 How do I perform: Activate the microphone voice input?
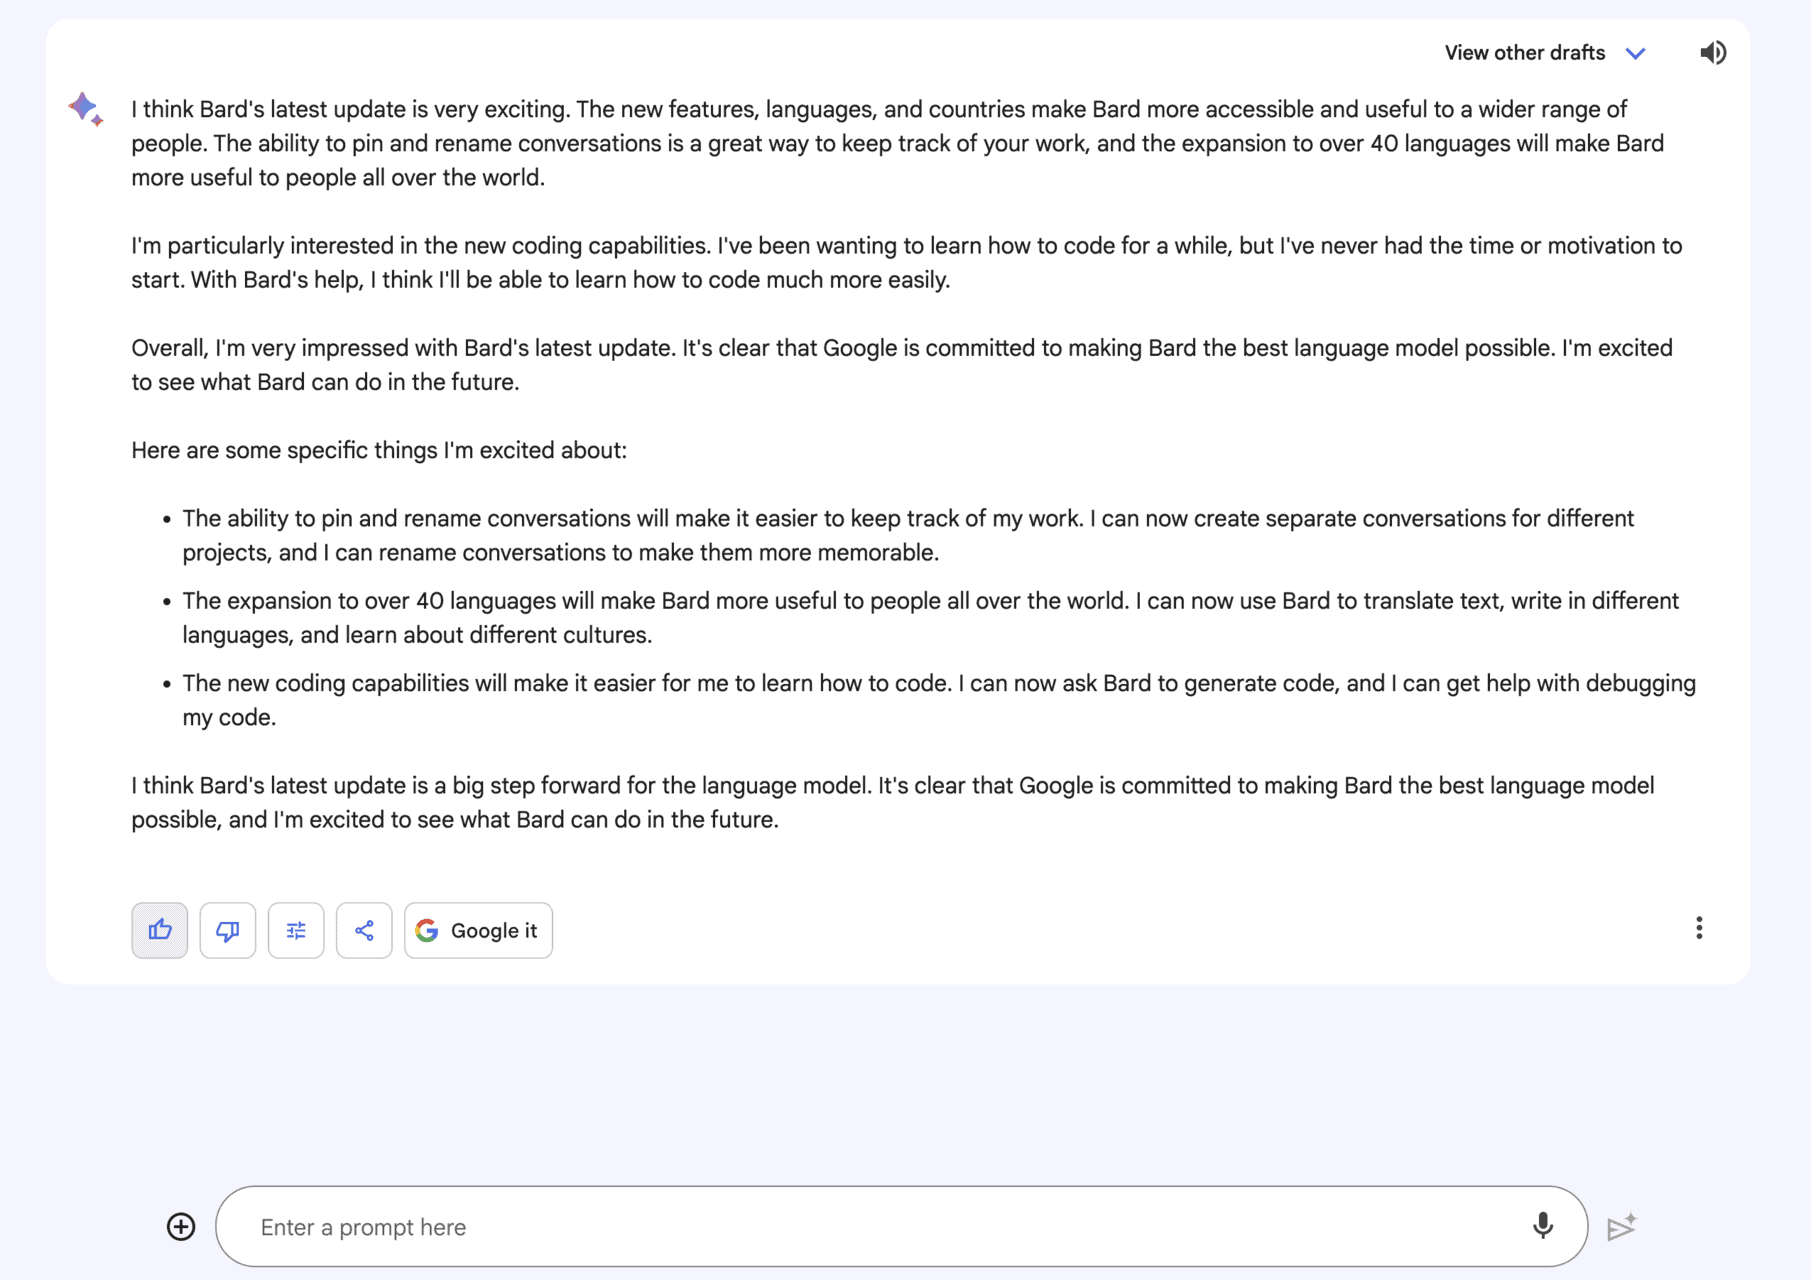point(1543,1226)
